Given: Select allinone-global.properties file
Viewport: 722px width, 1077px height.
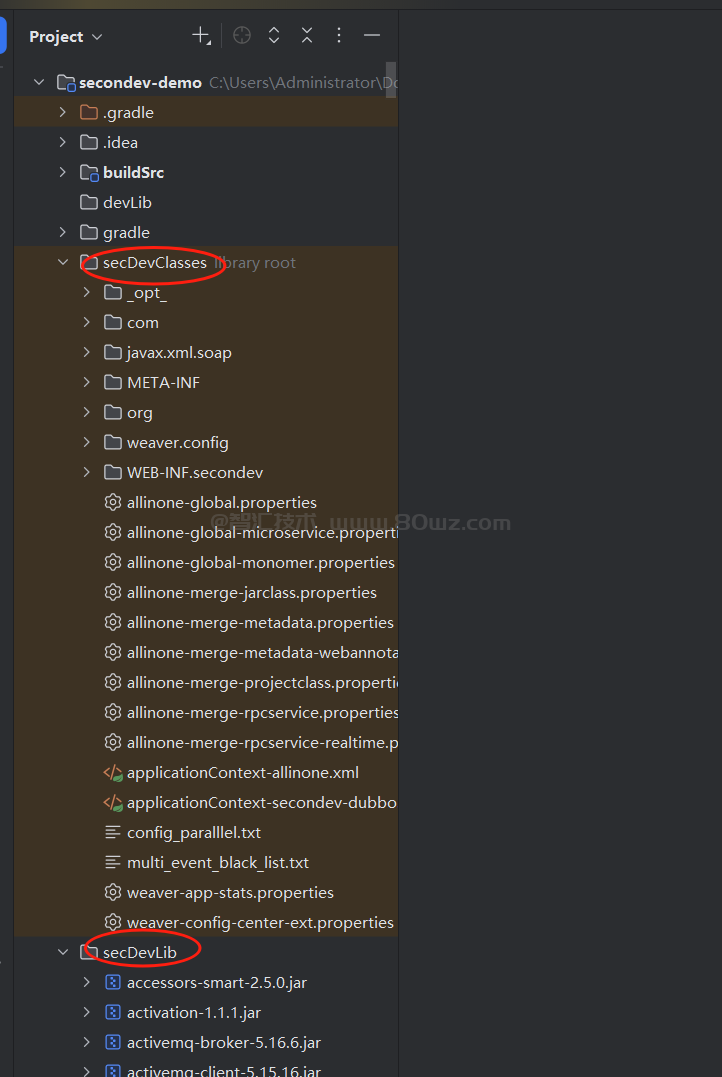Looking at the screenshot, I should [221, 503].
